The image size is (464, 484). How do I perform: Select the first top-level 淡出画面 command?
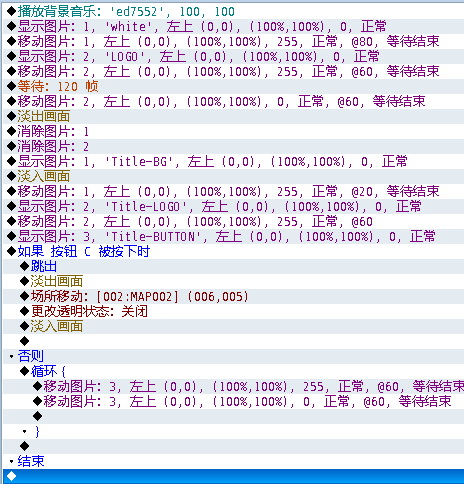(x=233, y=117)
